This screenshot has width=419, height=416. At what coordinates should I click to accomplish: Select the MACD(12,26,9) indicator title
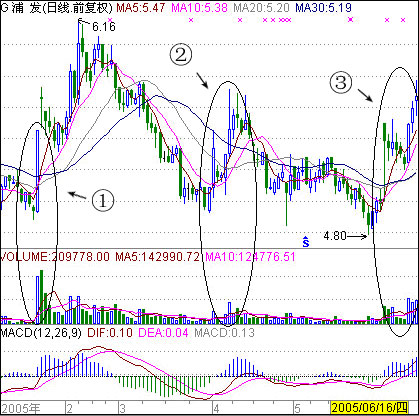(41, 332)
